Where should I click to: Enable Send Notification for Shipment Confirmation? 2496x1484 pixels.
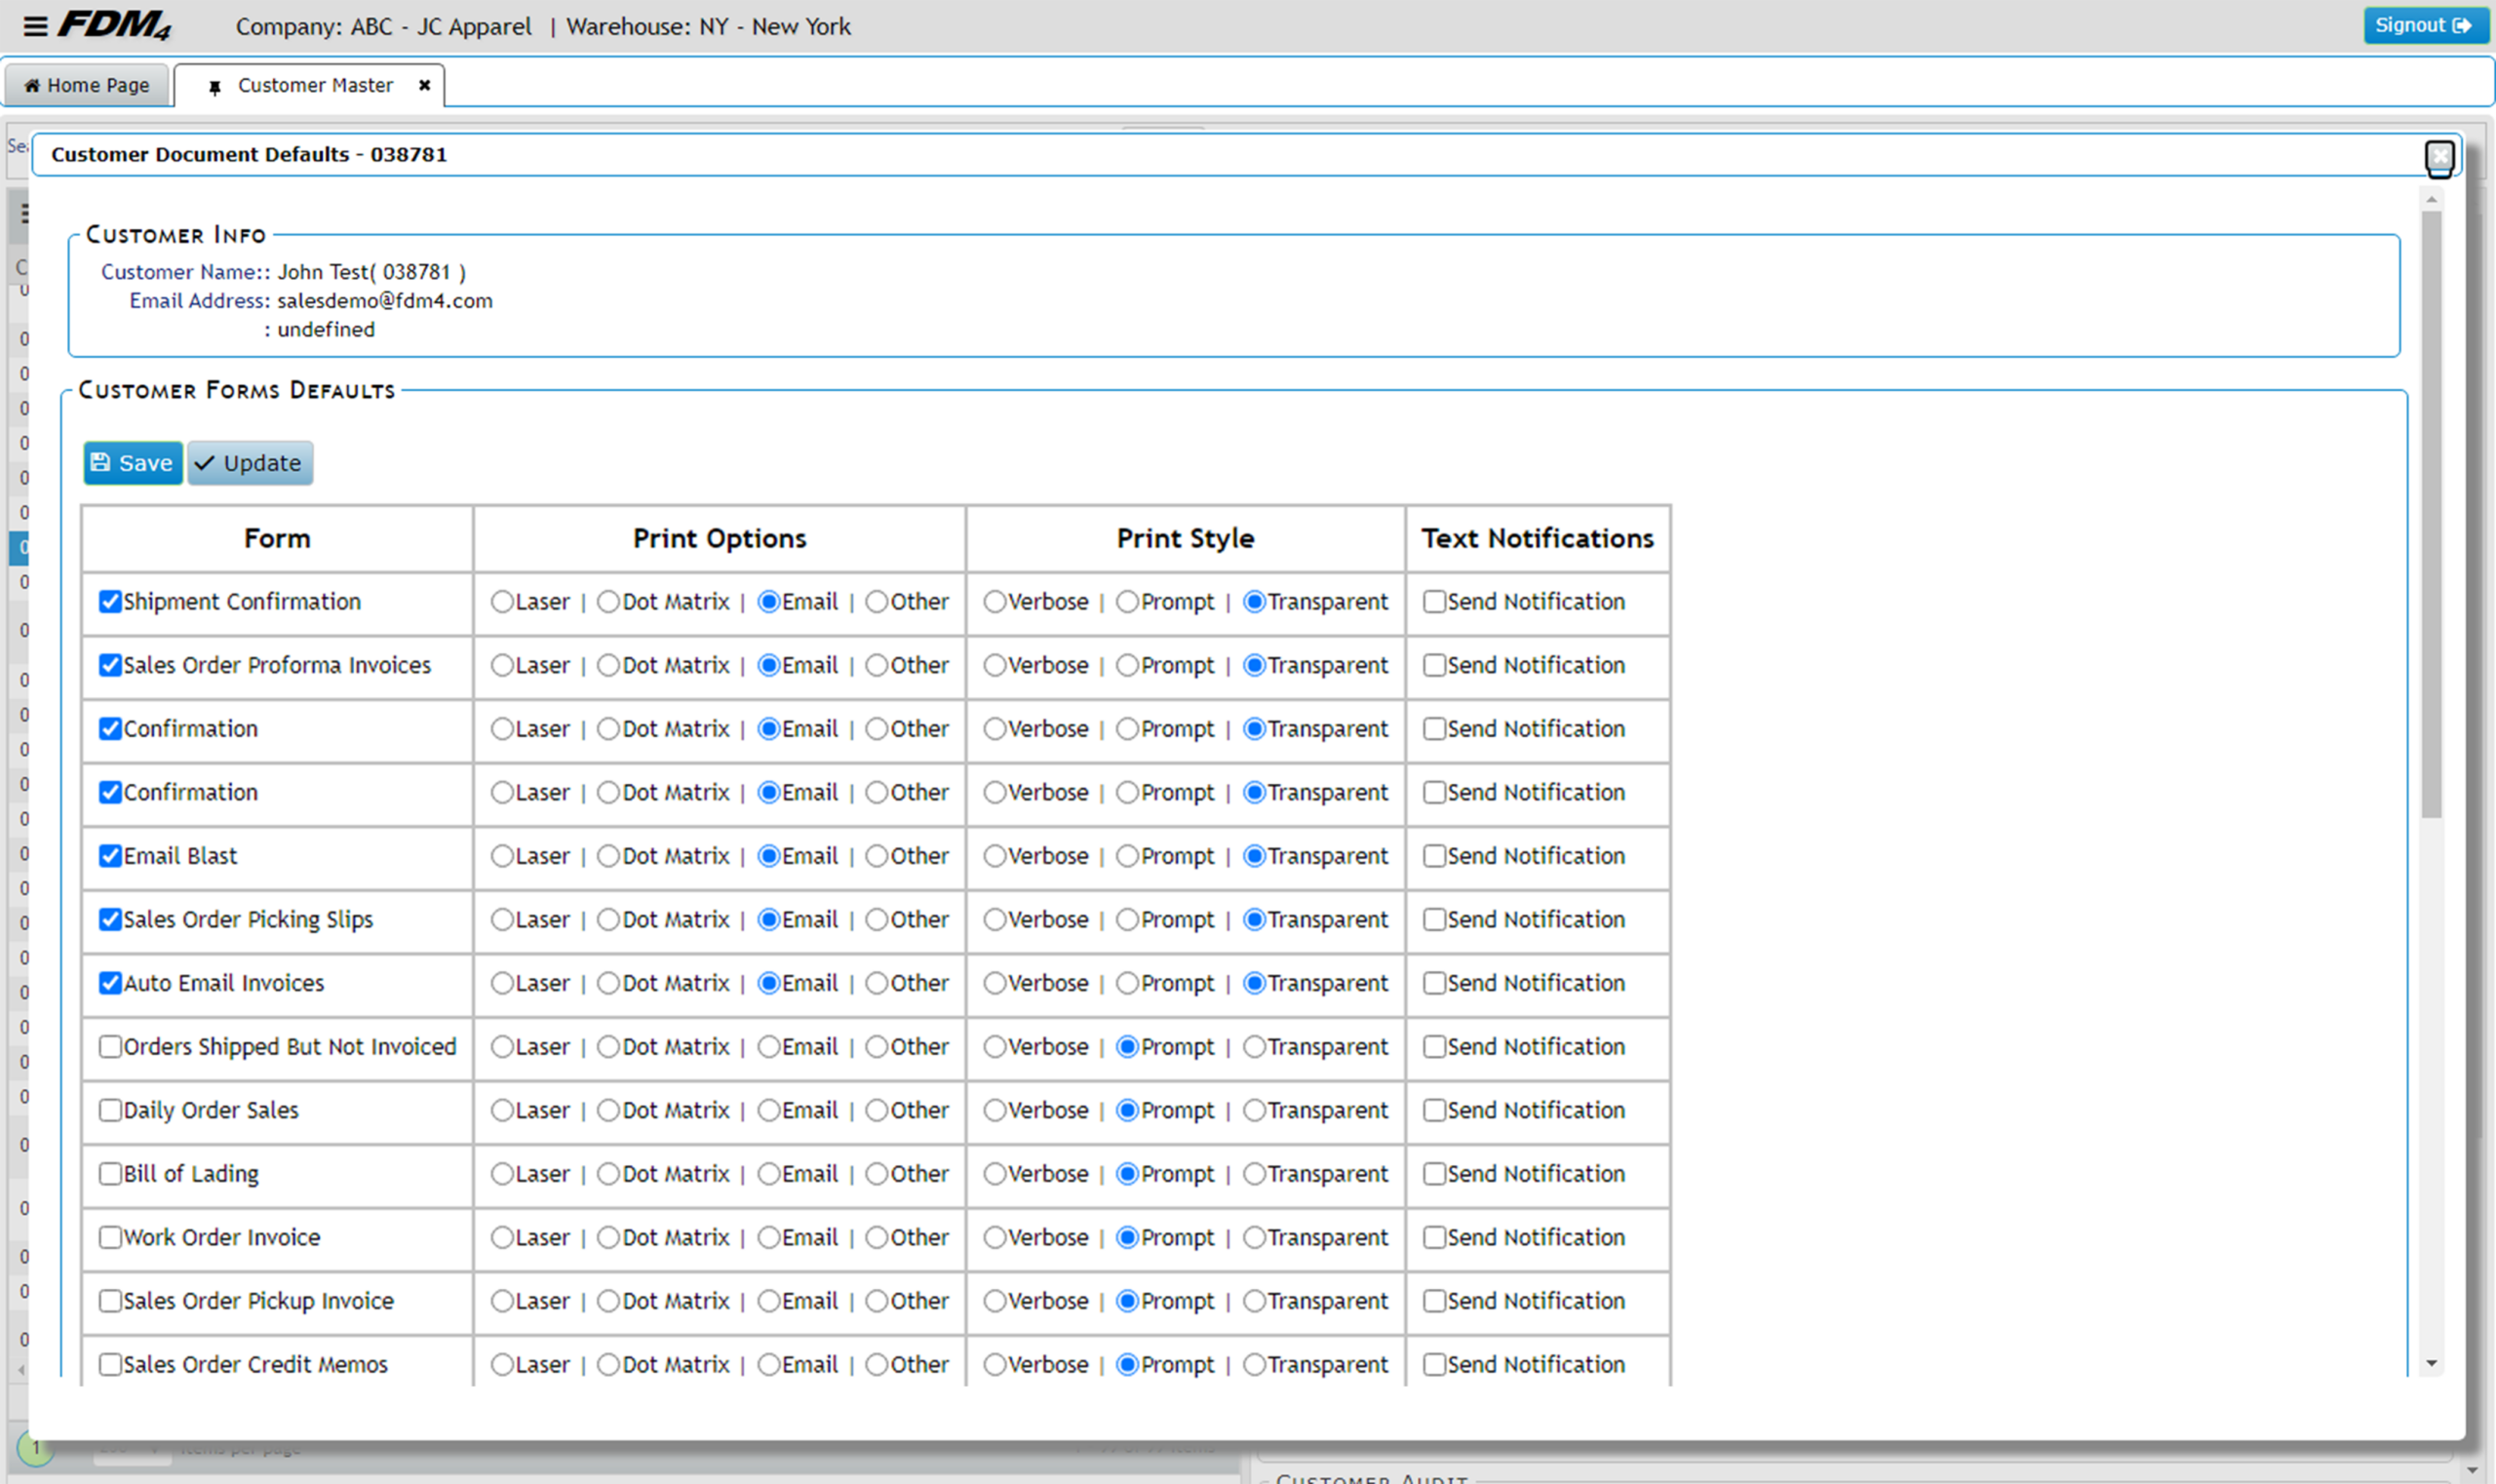coord(1434,602)
